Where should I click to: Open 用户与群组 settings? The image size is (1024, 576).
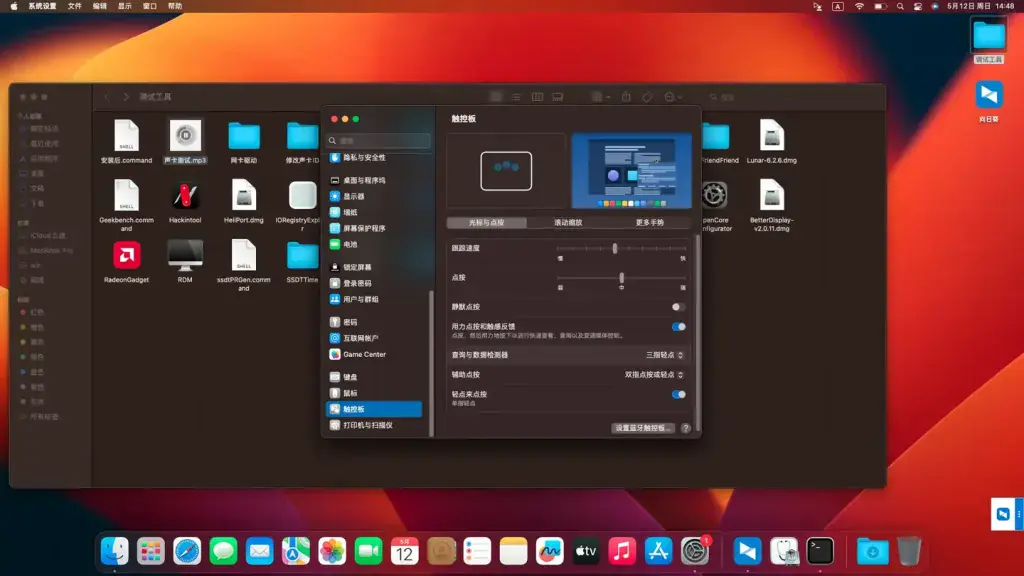[x=374, y=299]
